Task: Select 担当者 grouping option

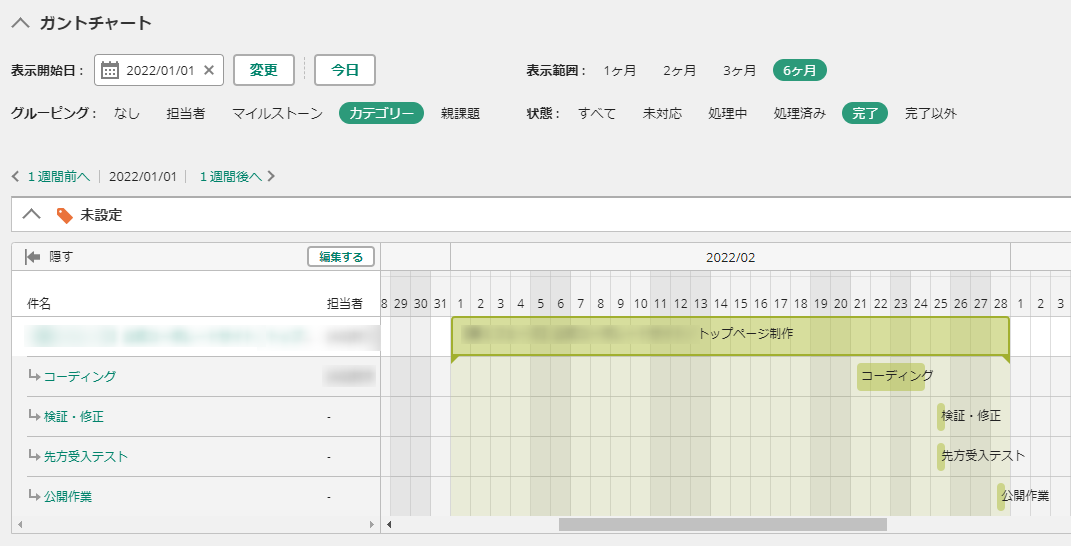Action: pyautogui.click(x=186, y=113)
